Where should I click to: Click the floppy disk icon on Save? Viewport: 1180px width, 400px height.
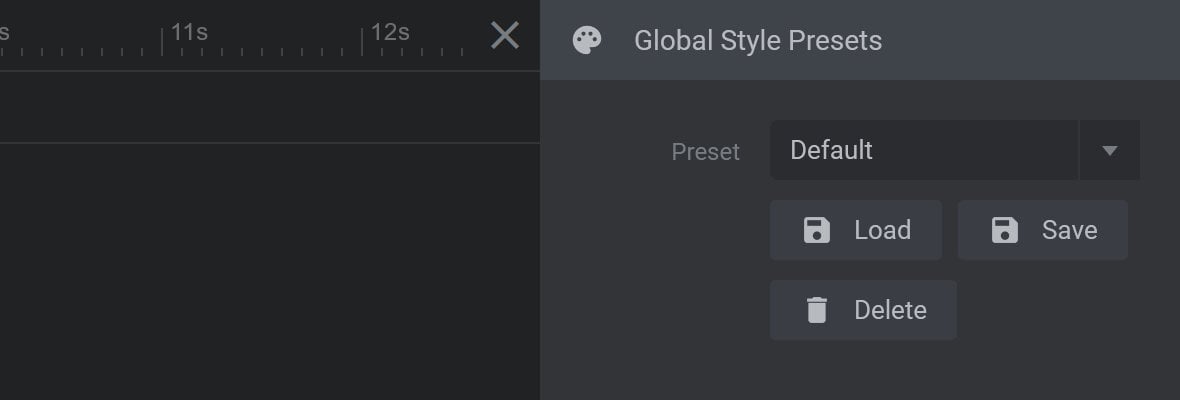pos(1005,230)
